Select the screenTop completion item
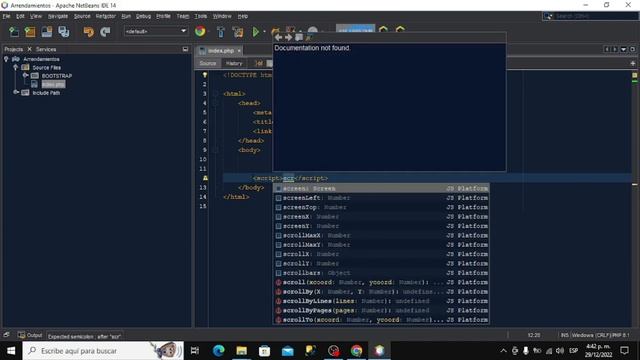Image resolution: width=640 pixels, height=360 pixels. 381,207
